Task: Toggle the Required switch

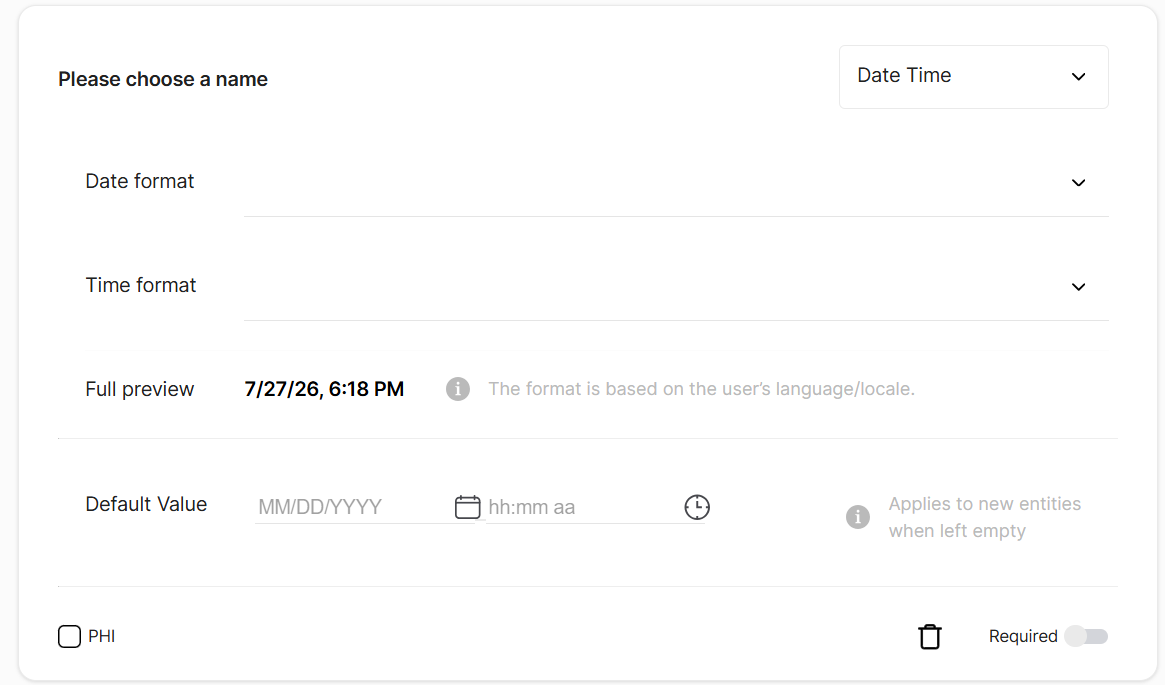Action: point(1086,636)
